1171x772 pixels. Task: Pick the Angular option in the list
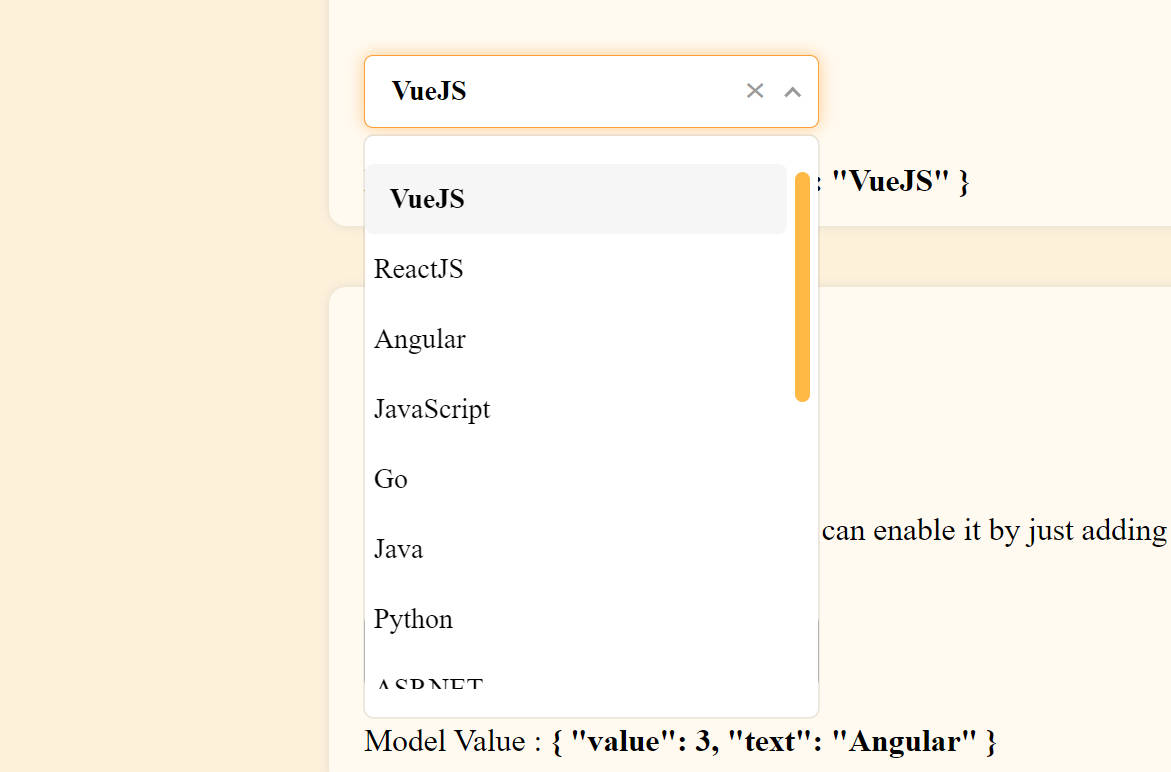420,339
